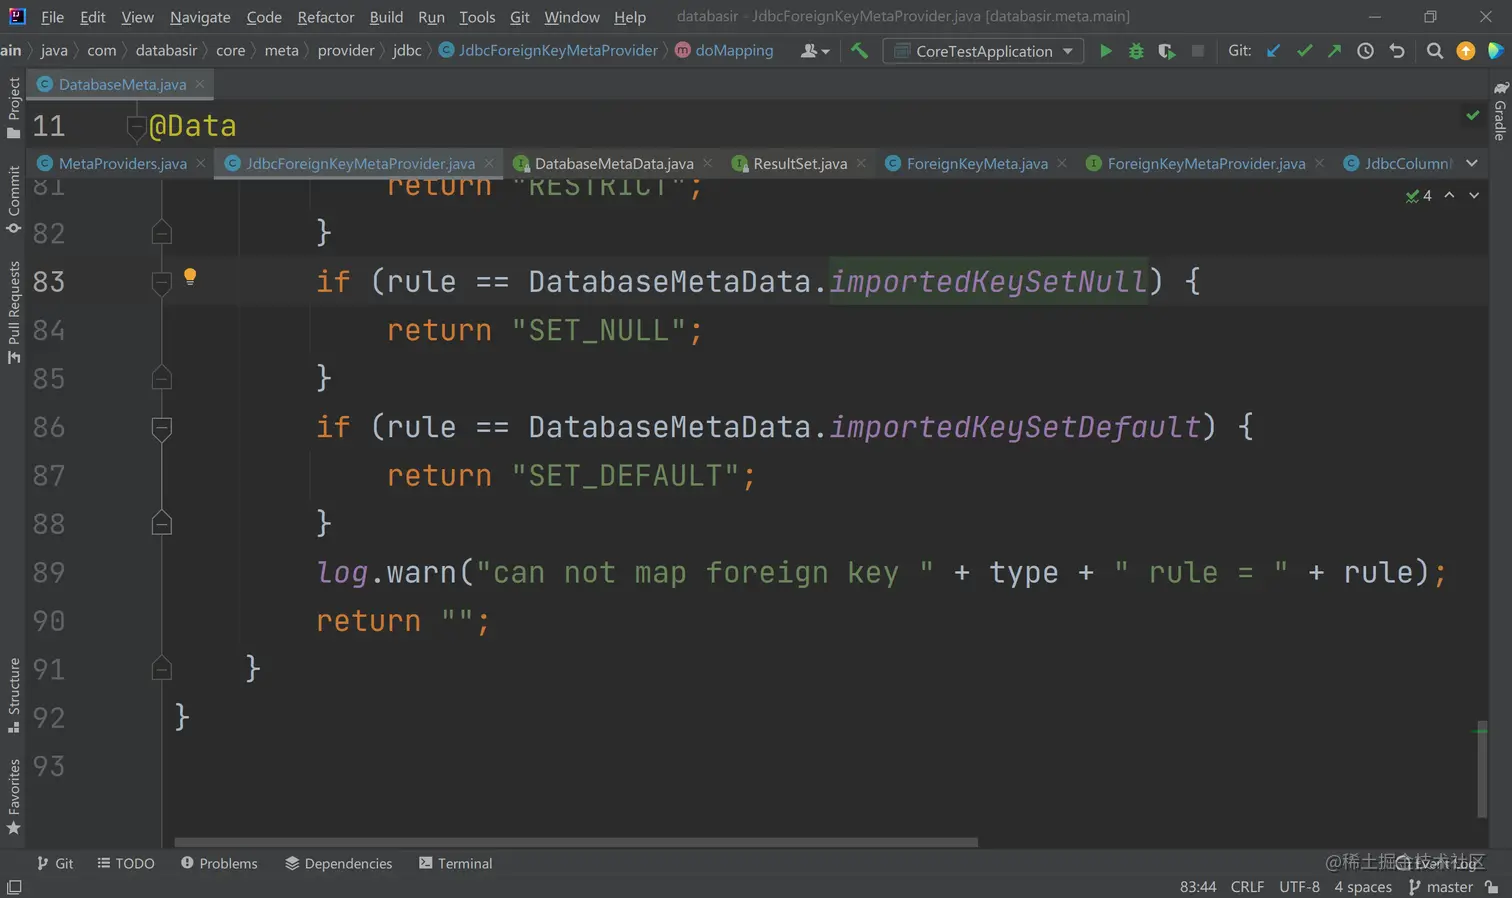Open the Refactor menu
1512x898 pixels.
(325, 17)
